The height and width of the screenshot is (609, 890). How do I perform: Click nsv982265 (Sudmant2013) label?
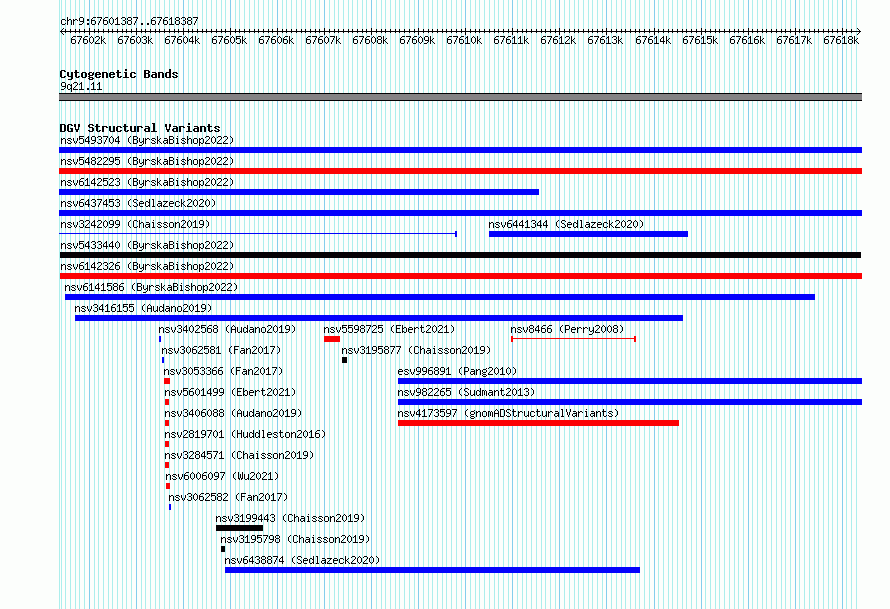coord(466,392)
